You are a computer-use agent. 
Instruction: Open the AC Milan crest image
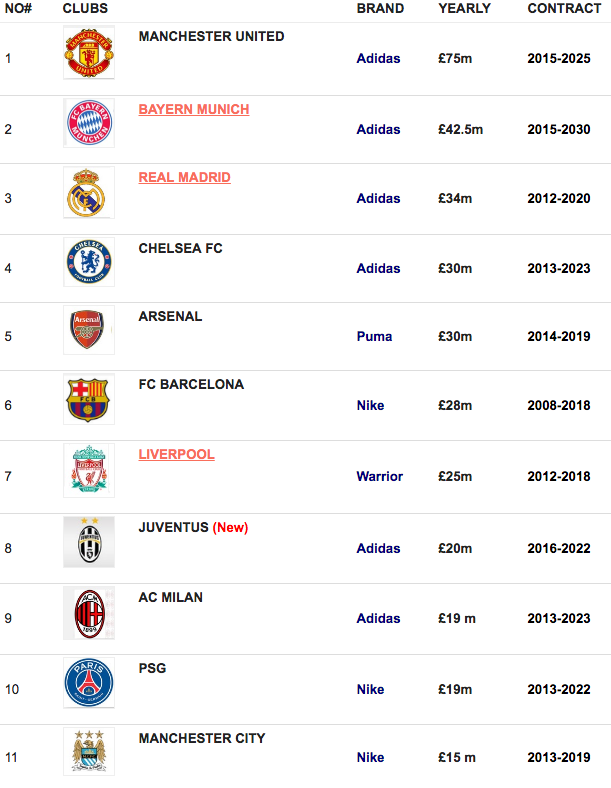point(89,613)
